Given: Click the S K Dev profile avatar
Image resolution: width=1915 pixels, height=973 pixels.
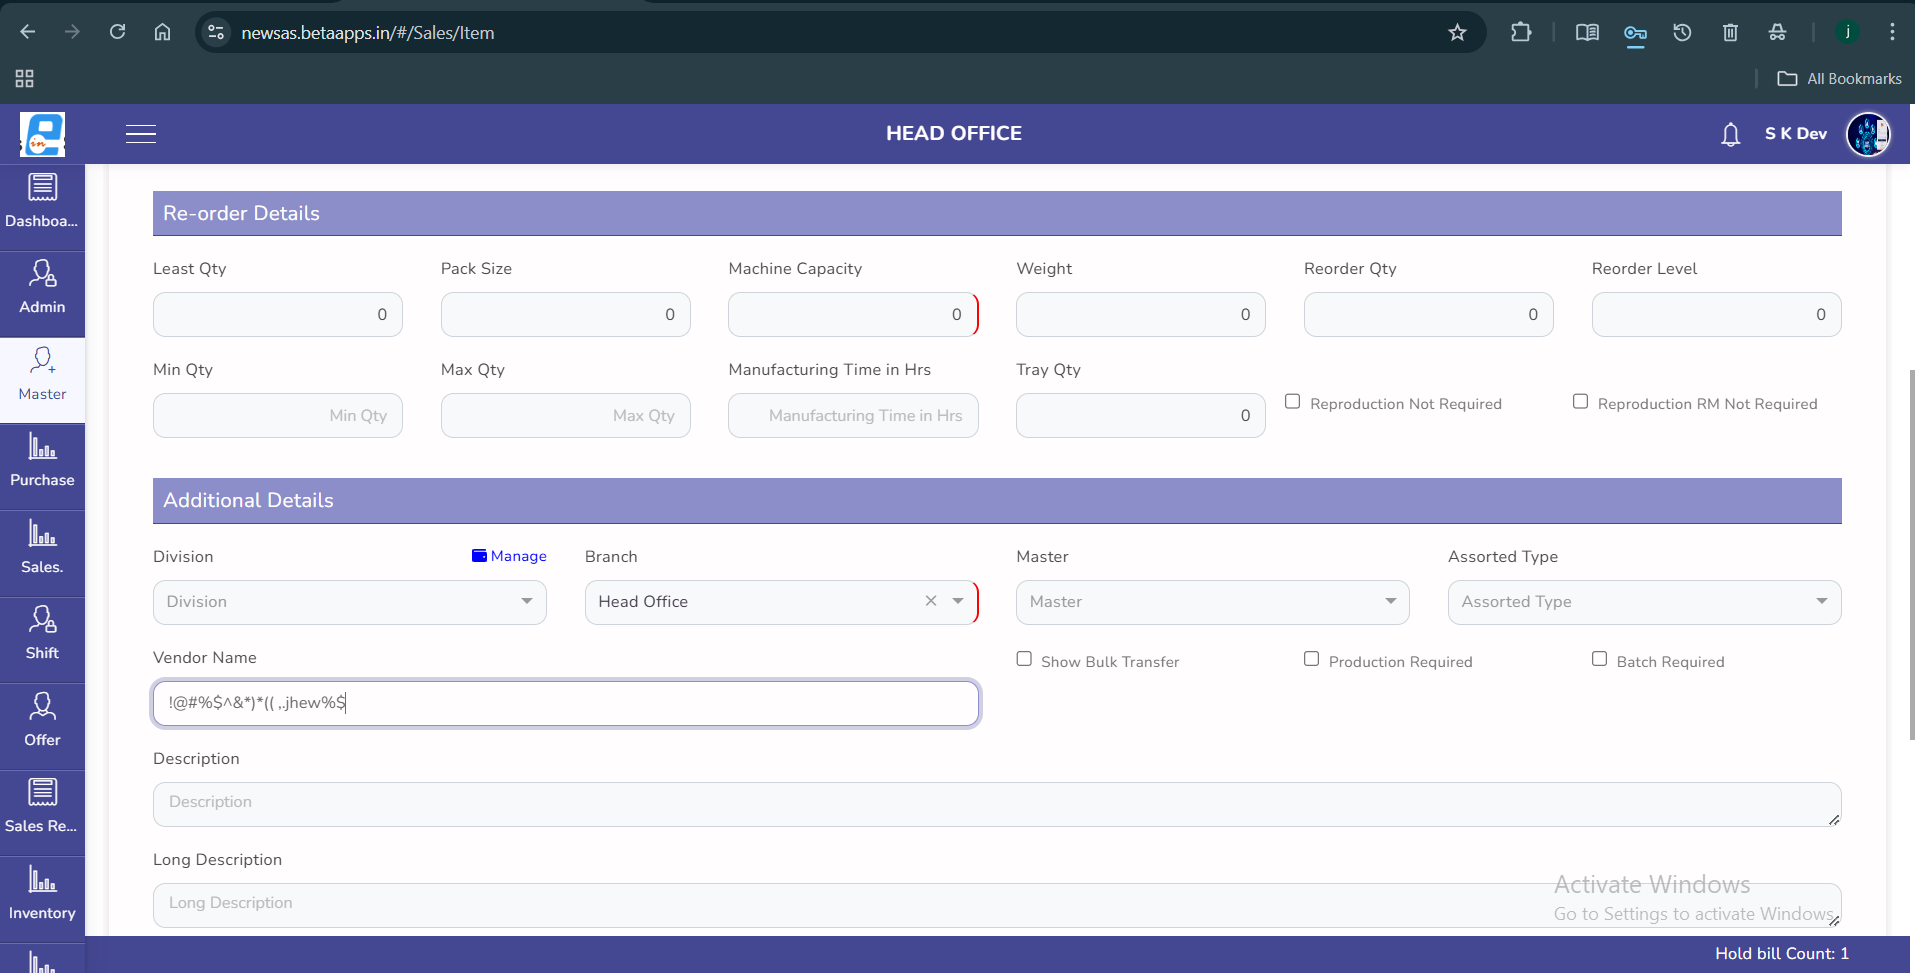Looking at the screenshot, I should pyautogui.click(x=1867, y=134).
